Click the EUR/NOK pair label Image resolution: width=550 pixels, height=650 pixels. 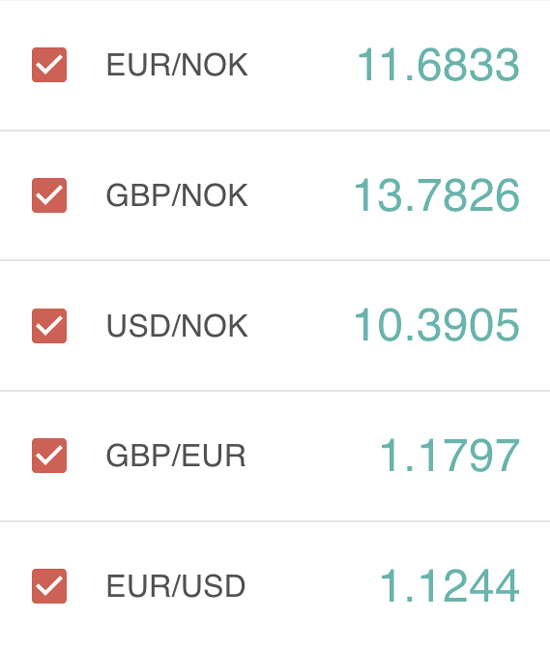(177, 65)
